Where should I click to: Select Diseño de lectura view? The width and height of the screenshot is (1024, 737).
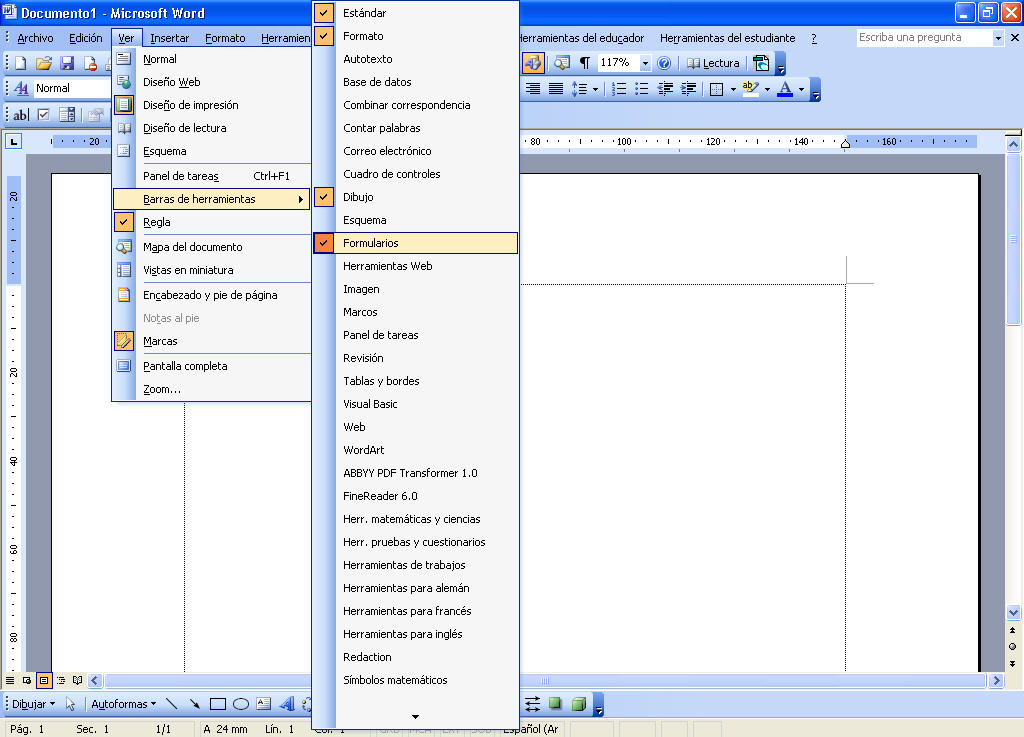(x=212, y=128)
